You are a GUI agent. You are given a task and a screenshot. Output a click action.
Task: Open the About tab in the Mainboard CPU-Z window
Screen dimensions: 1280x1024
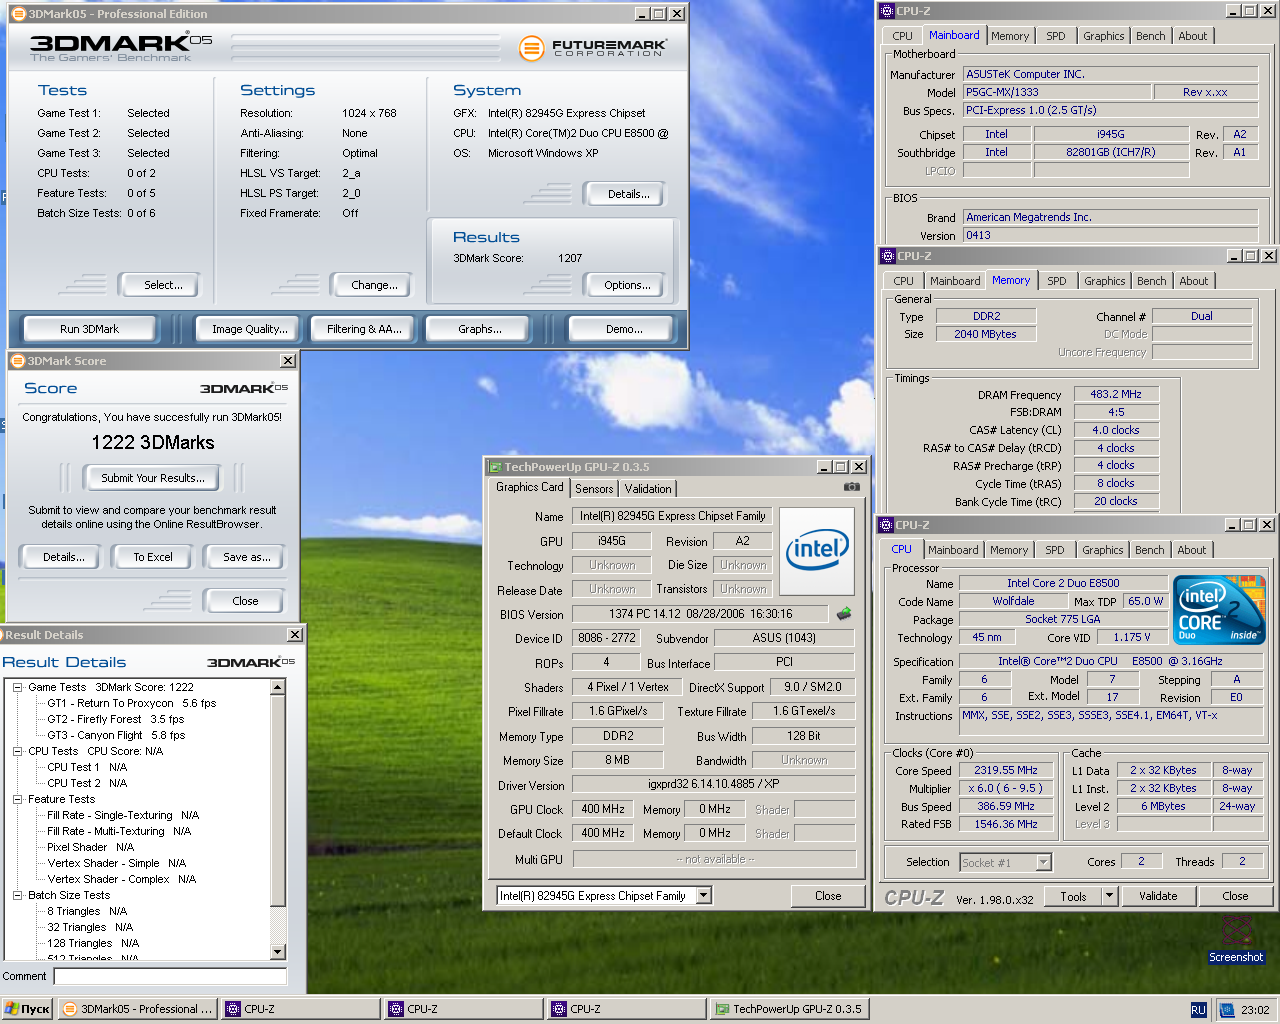pyautogui.click(x=1192, y=36)
